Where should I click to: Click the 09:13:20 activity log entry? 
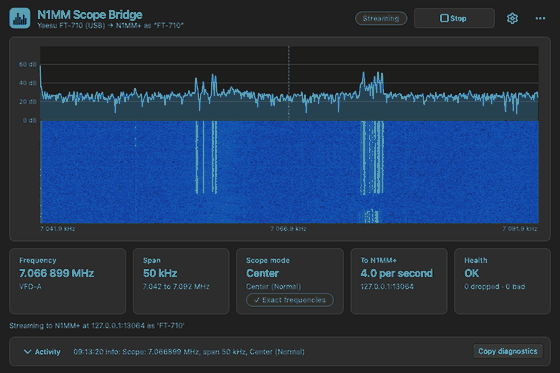click(189, 352)
